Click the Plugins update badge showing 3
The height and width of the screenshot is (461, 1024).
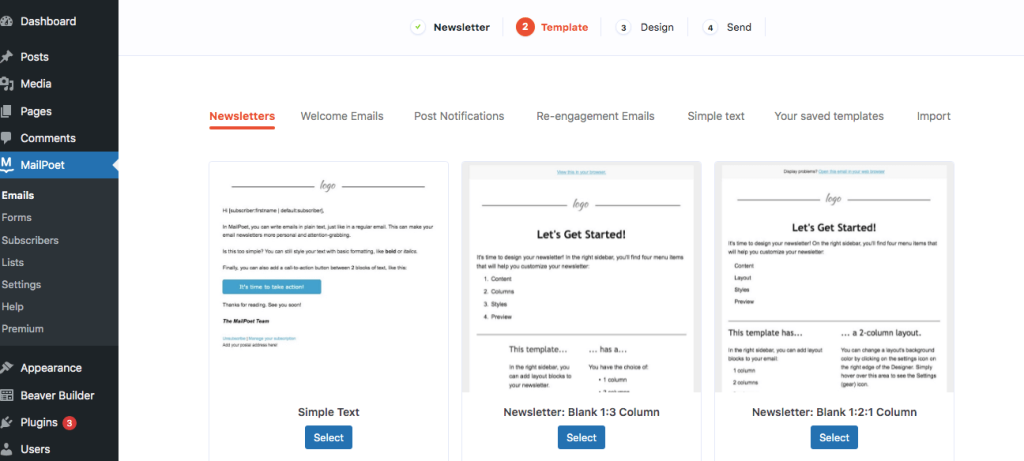[69, 423]
